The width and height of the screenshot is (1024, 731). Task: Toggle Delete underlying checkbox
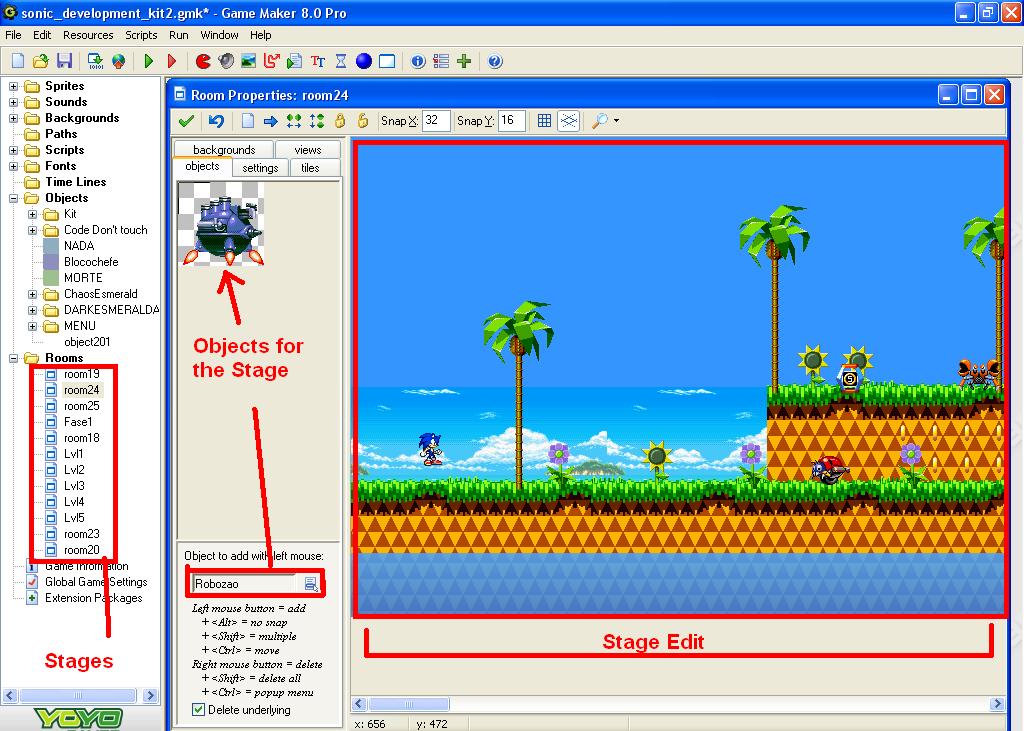(x=199, y=709)
